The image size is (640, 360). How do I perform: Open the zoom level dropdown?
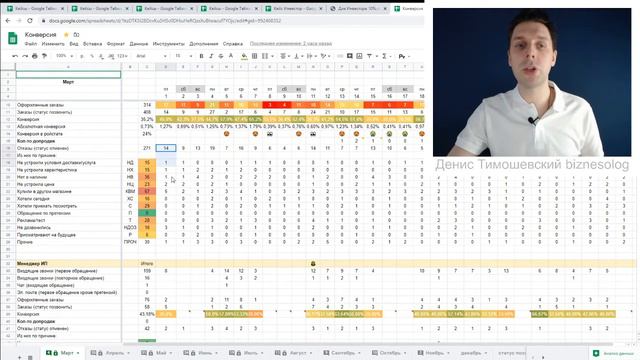click(x=64, y=56)
